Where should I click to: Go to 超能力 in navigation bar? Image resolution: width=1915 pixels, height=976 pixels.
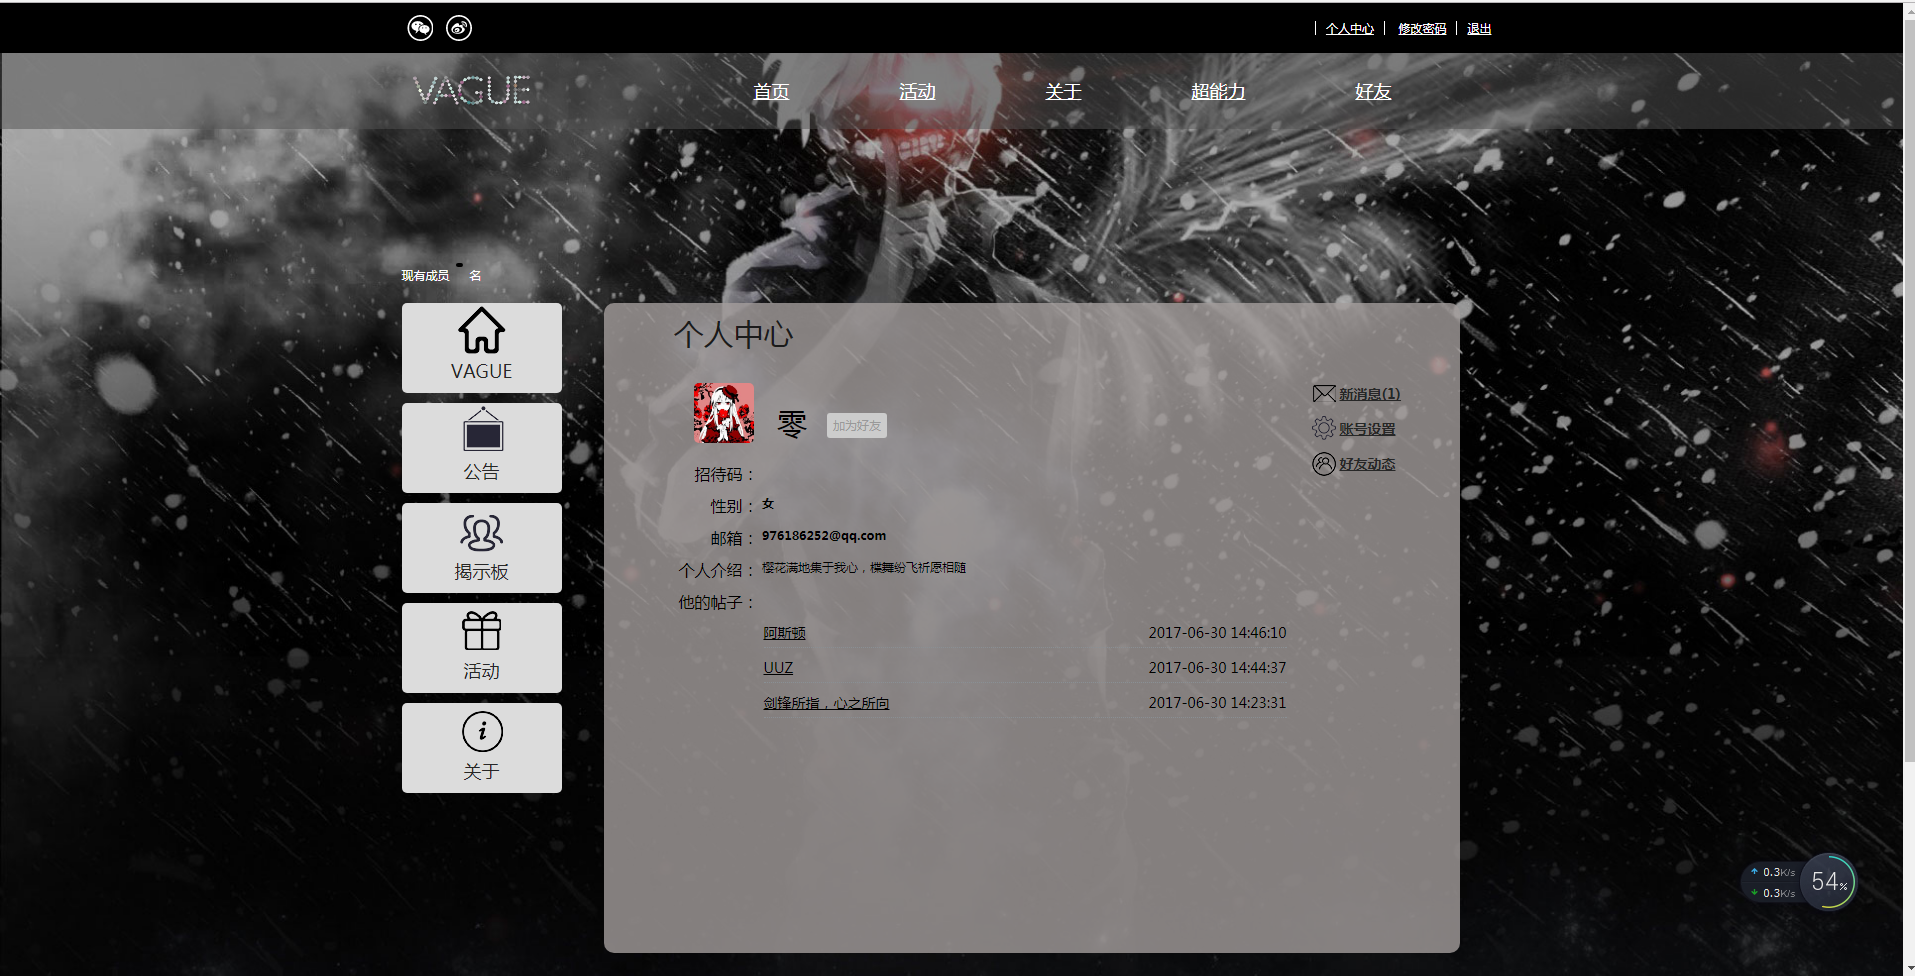pyautogui.click(x=1218, y=92)
